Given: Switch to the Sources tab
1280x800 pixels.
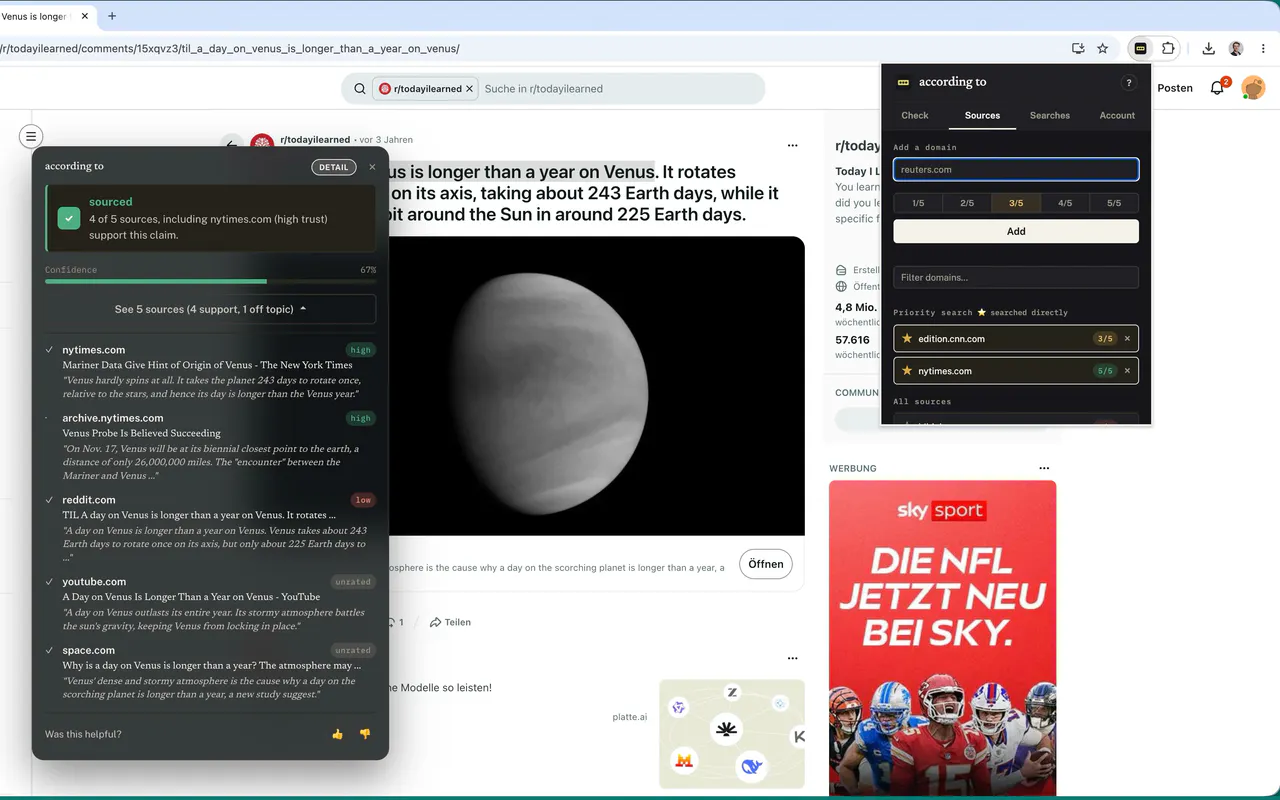Looking at the screenshot, I should coord(982,115).
